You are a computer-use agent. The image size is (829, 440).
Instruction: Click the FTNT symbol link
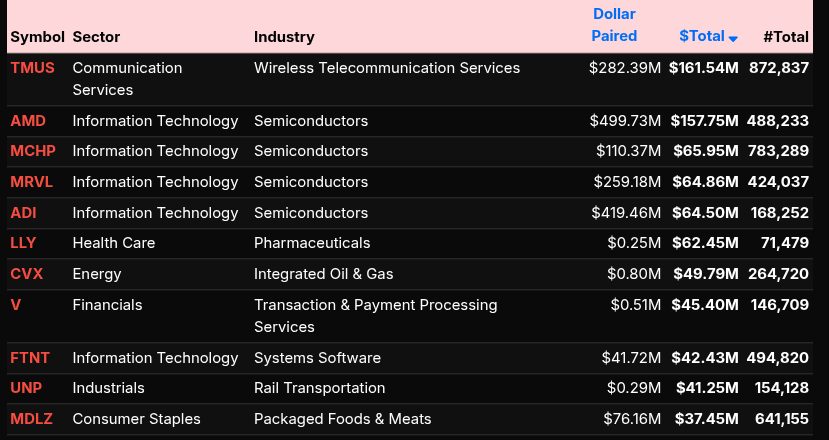coord(31,358)
